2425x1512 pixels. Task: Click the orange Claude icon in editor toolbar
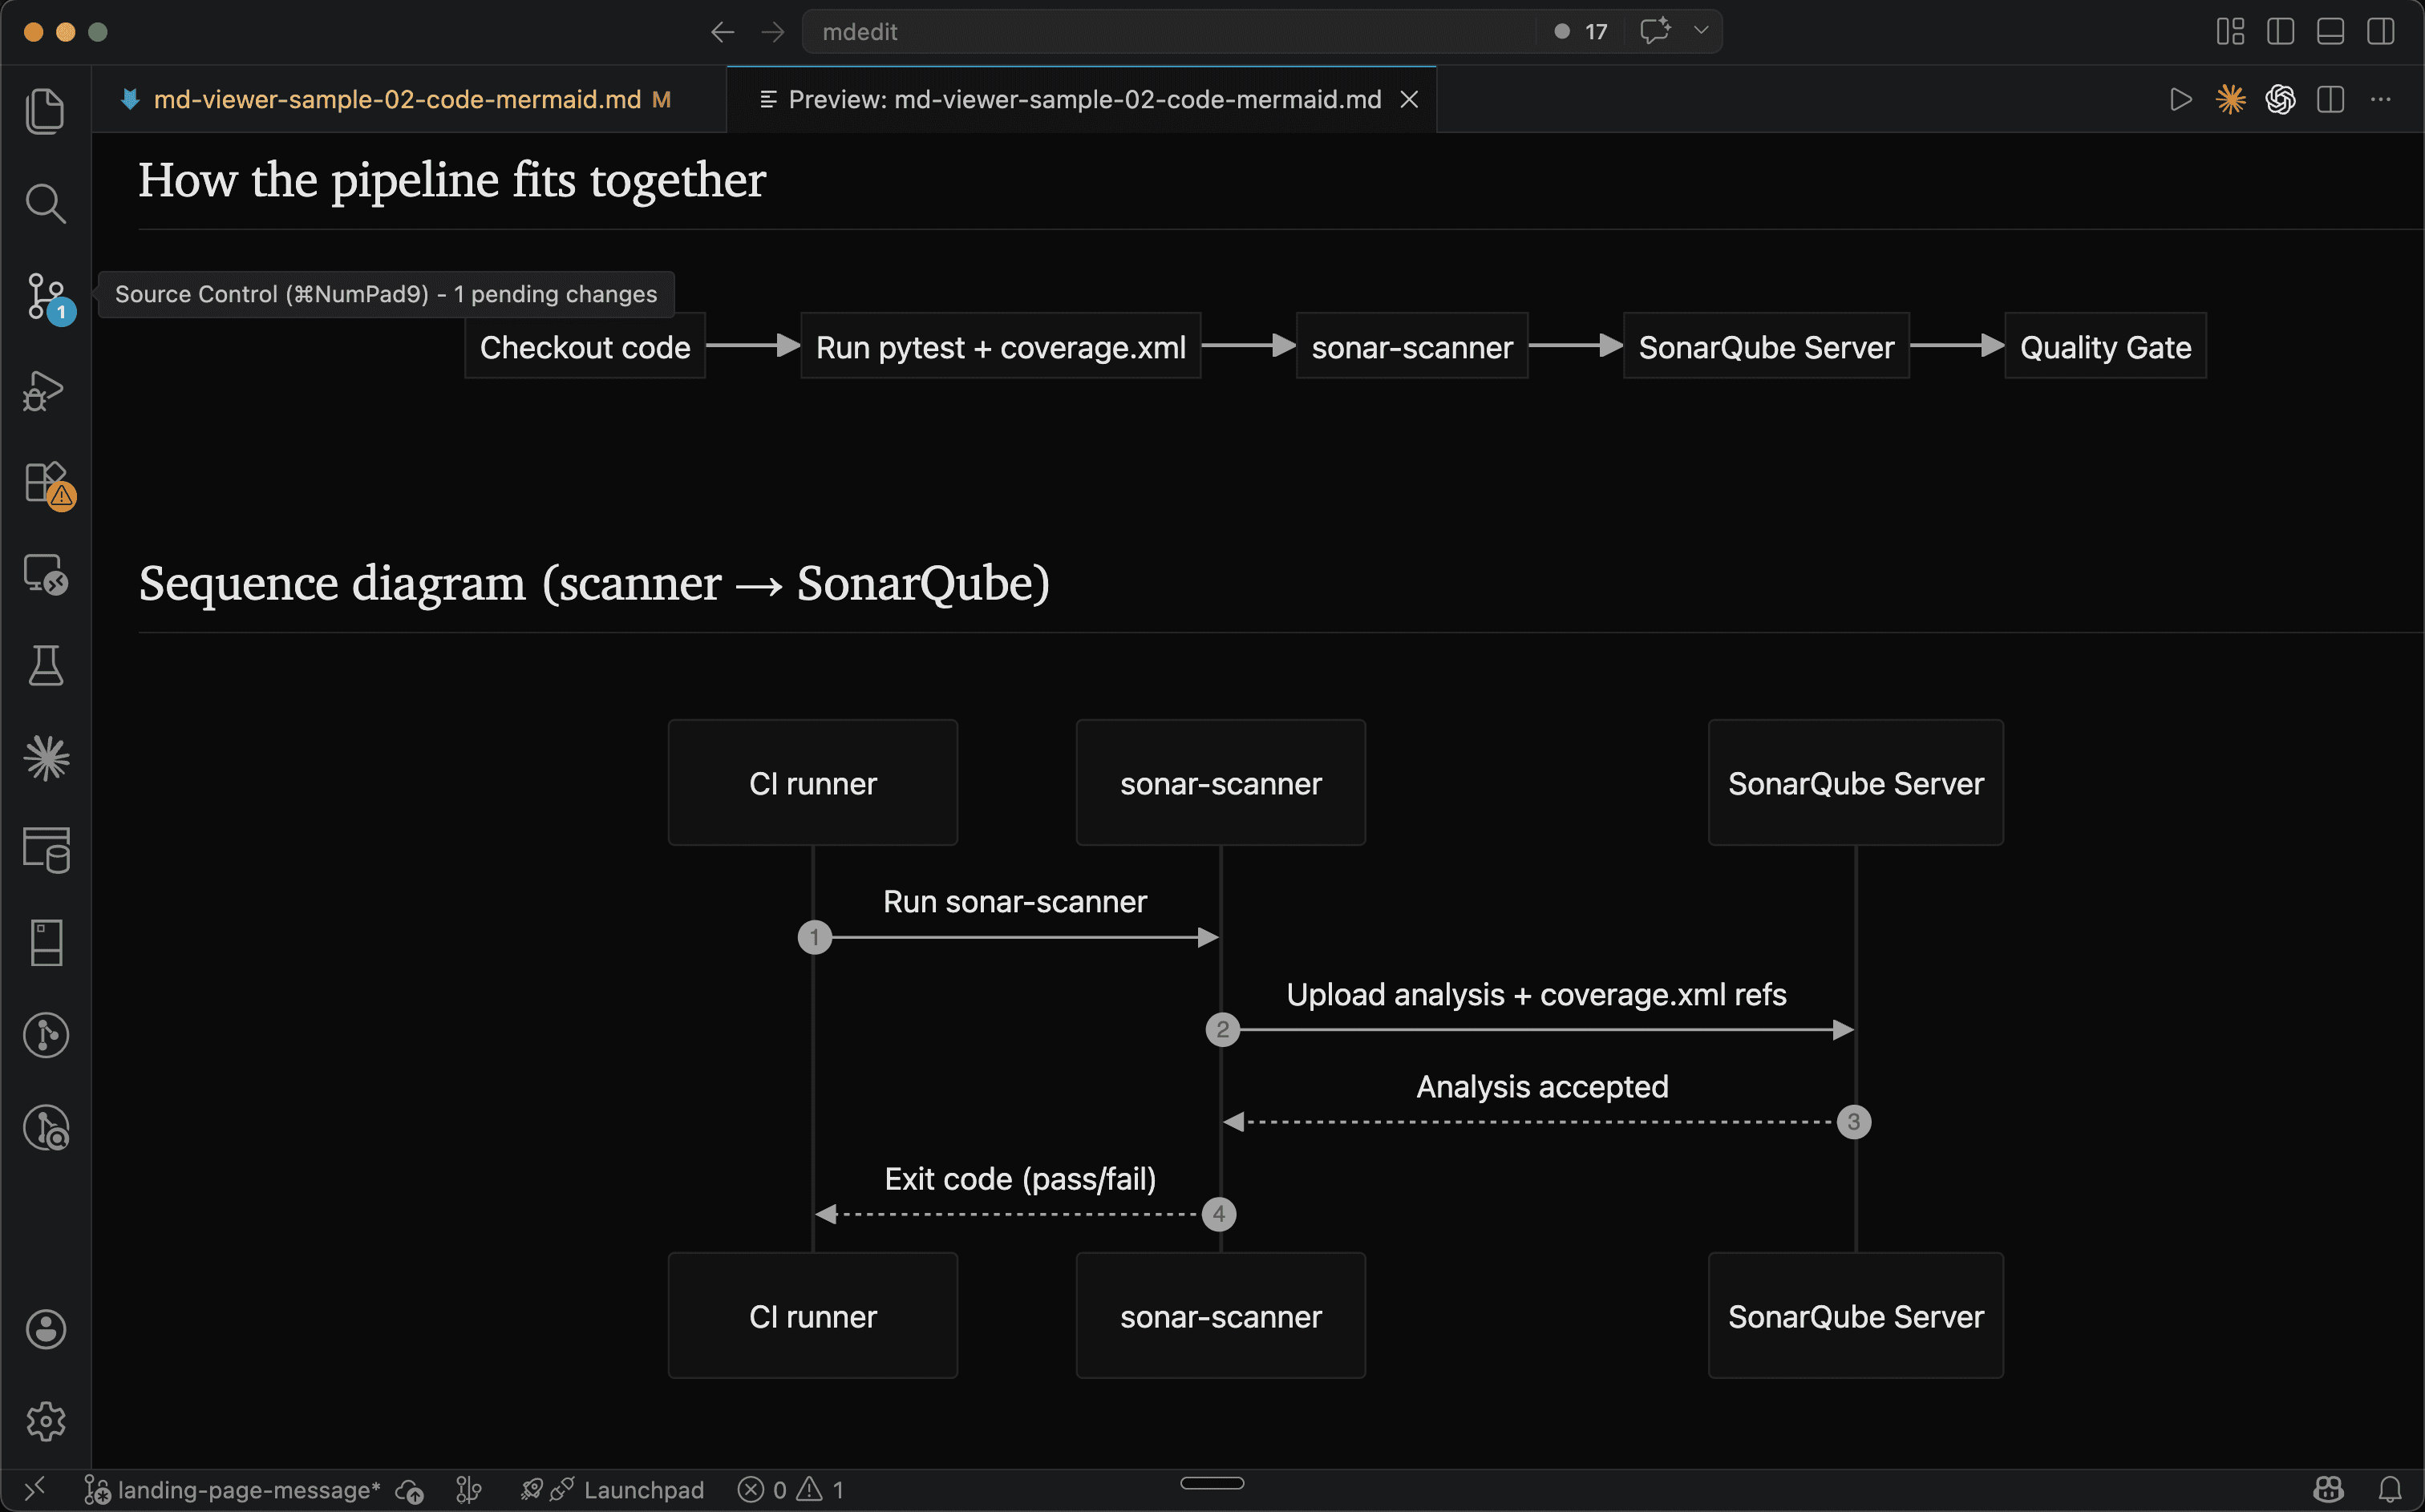[x=2230, y=99]
